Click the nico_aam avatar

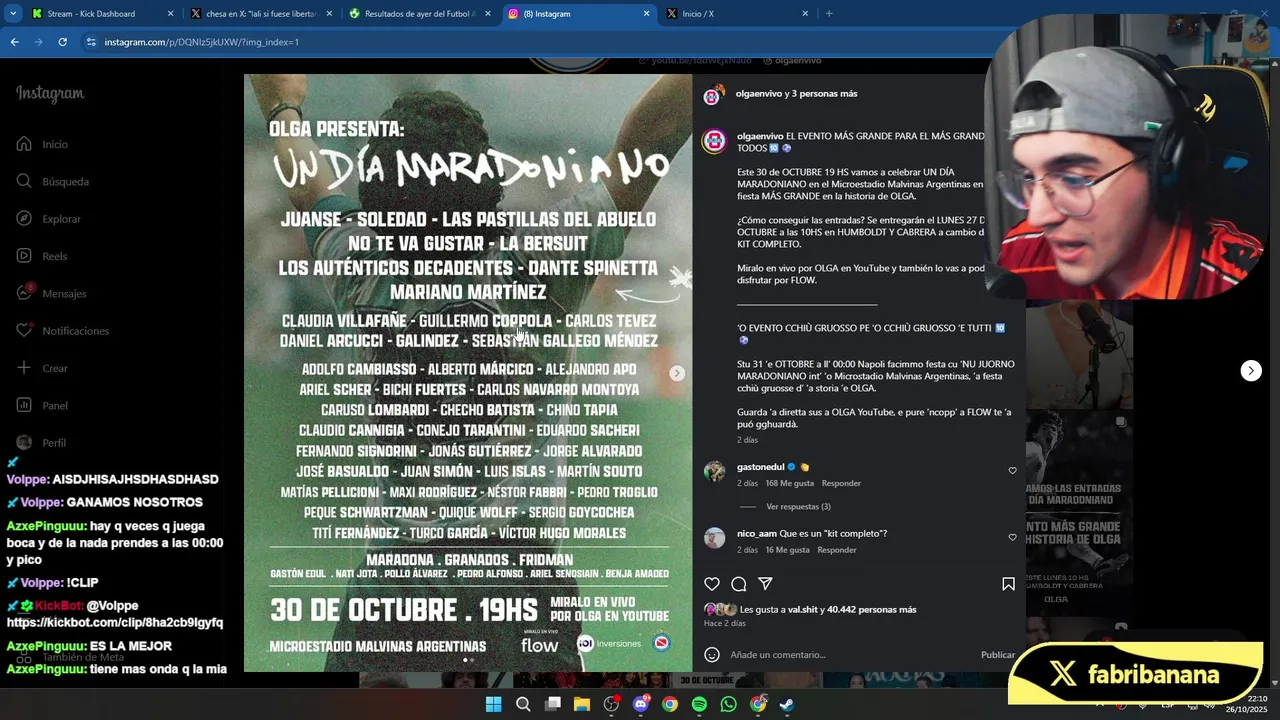pyautogui.click(x=714, y=538)
